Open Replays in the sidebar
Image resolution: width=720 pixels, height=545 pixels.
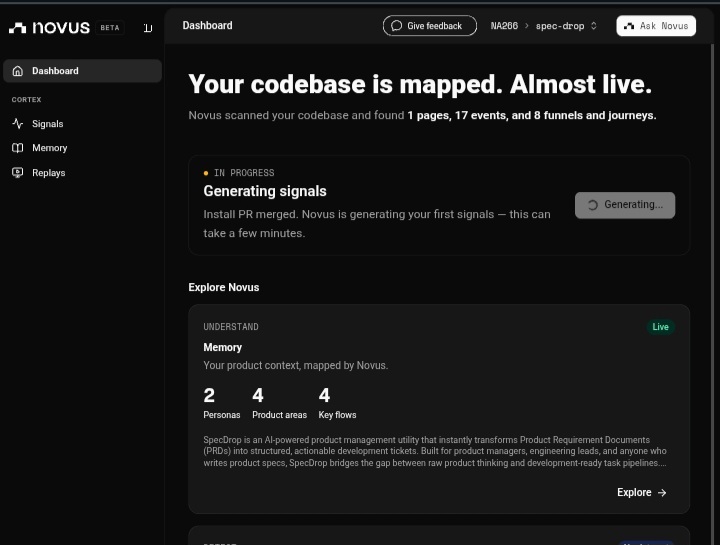[83, 173]
